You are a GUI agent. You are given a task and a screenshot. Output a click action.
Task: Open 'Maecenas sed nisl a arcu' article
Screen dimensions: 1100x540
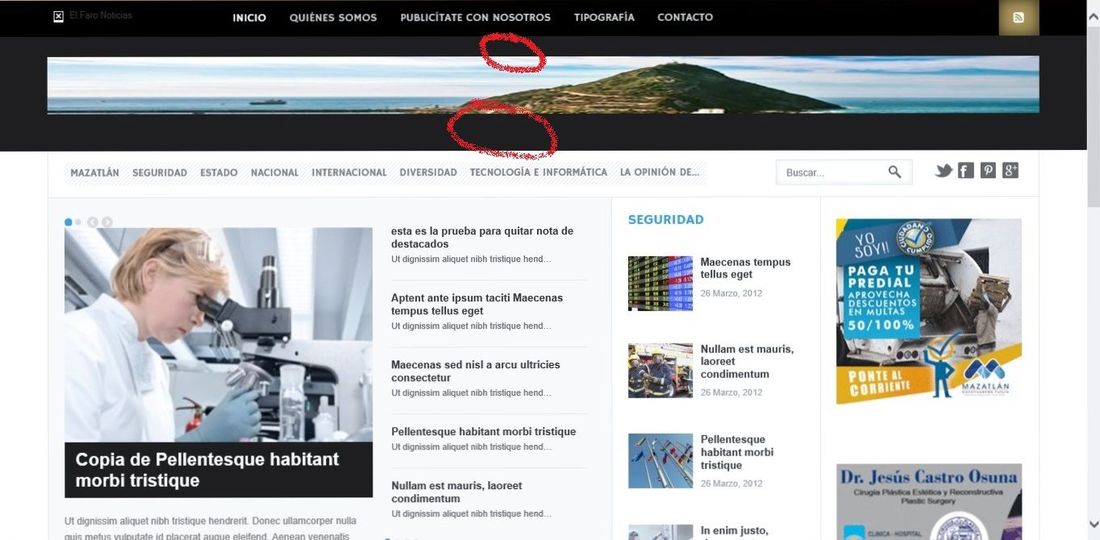pyautogui.click(x=476, y=371)
